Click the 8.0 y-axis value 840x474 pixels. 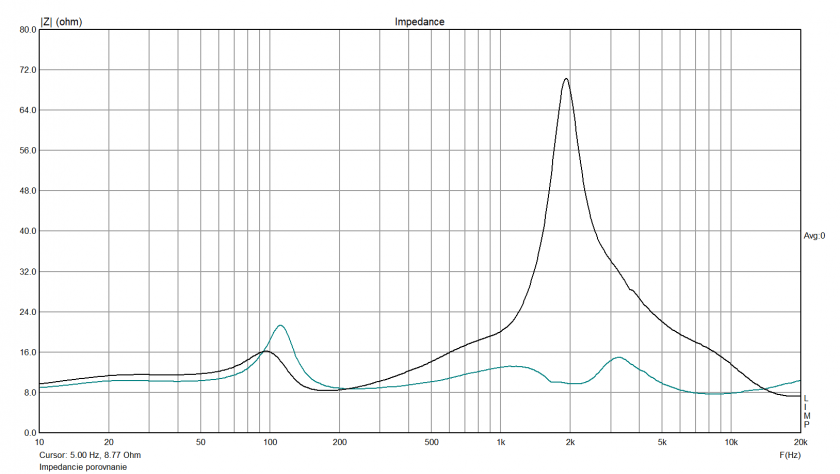[x=30, y=393]
